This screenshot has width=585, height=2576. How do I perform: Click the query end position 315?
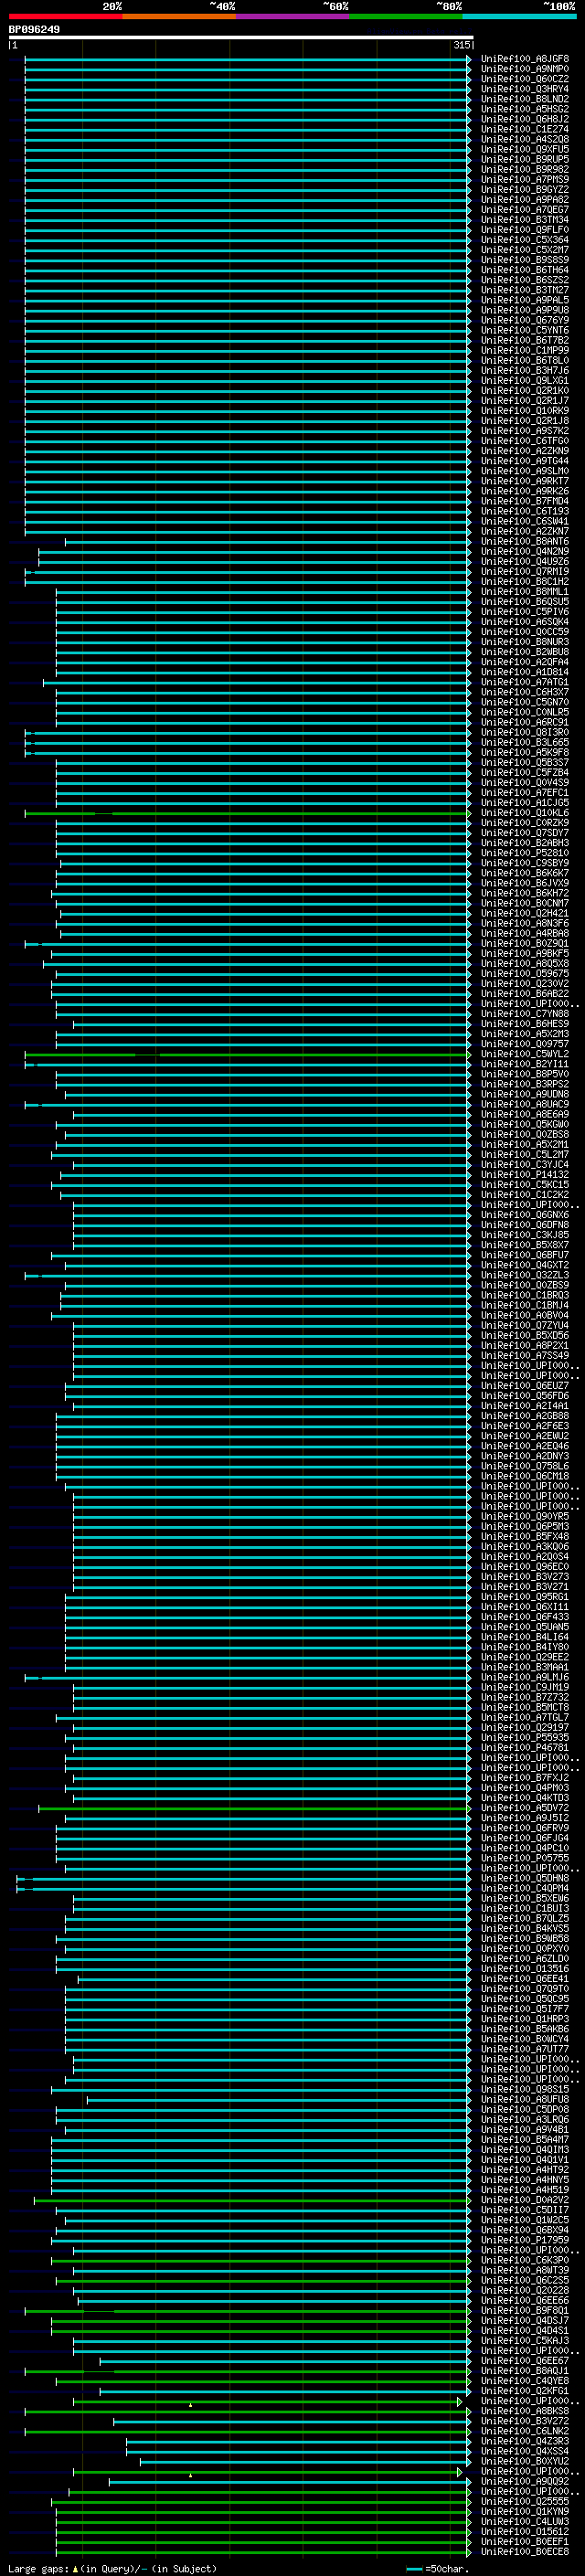click(461, 45)
